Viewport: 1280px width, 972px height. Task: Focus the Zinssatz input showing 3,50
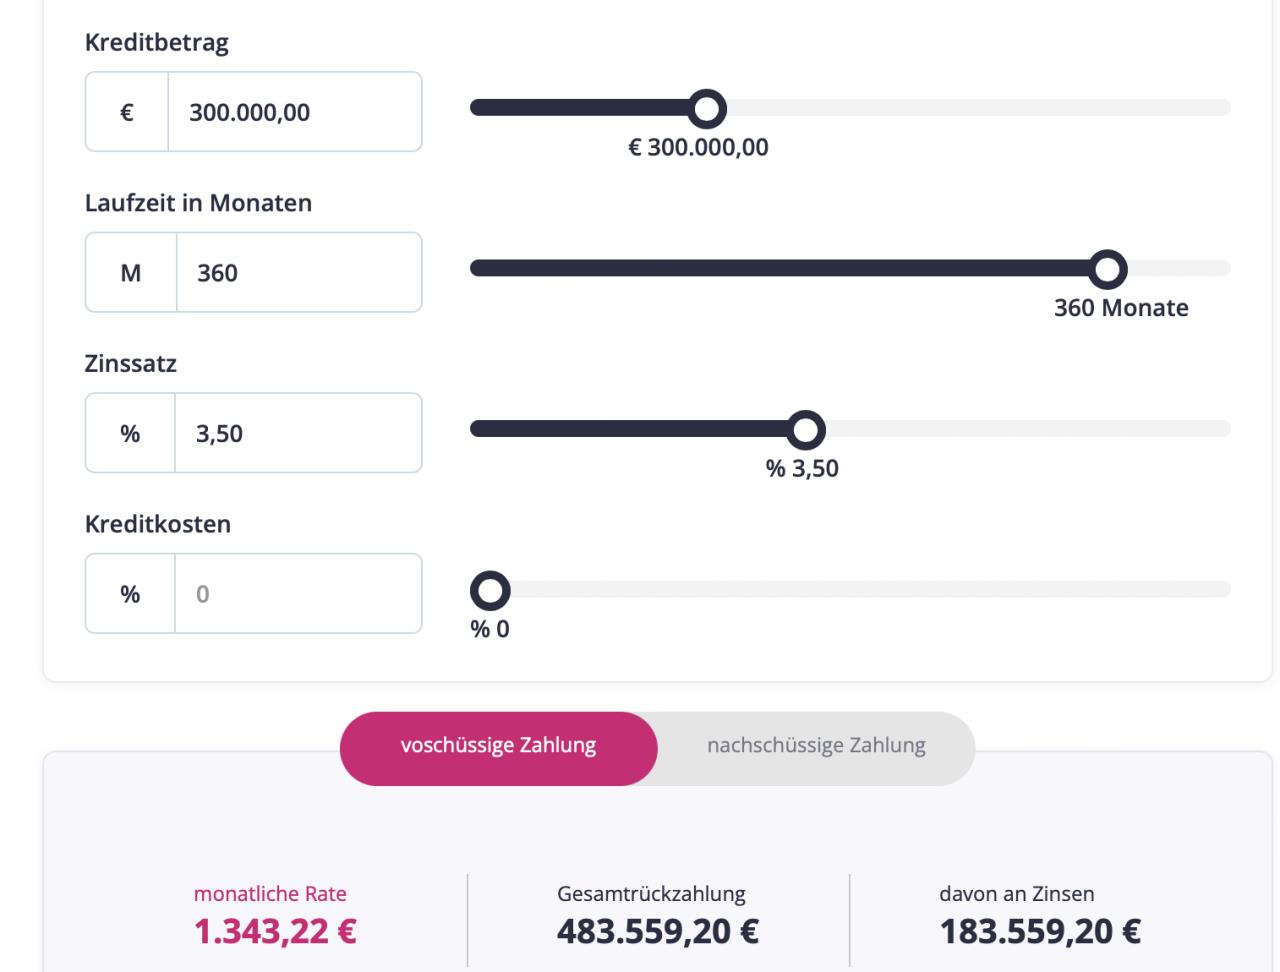coord(298,433)
